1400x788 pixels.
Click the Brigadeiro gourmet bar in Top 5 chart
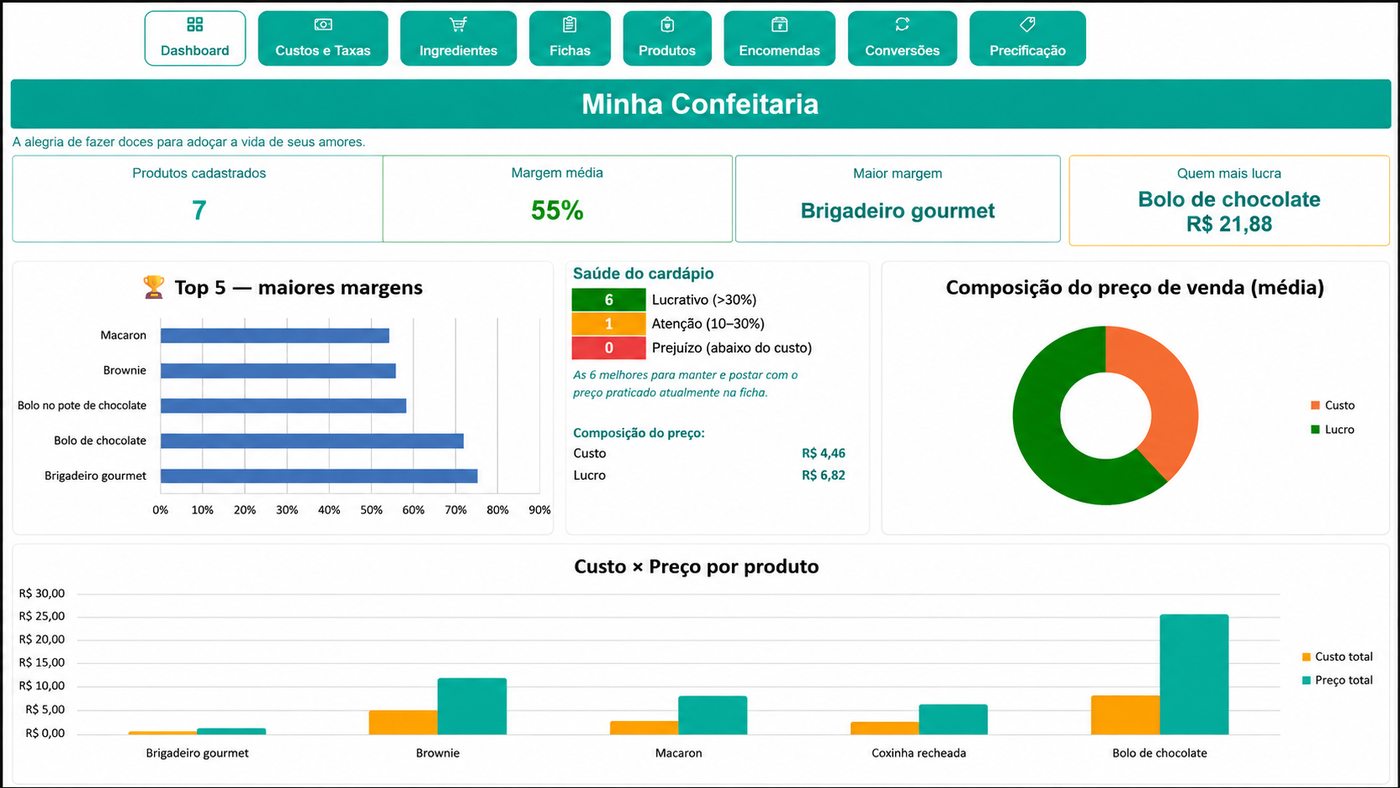[319, 476]
